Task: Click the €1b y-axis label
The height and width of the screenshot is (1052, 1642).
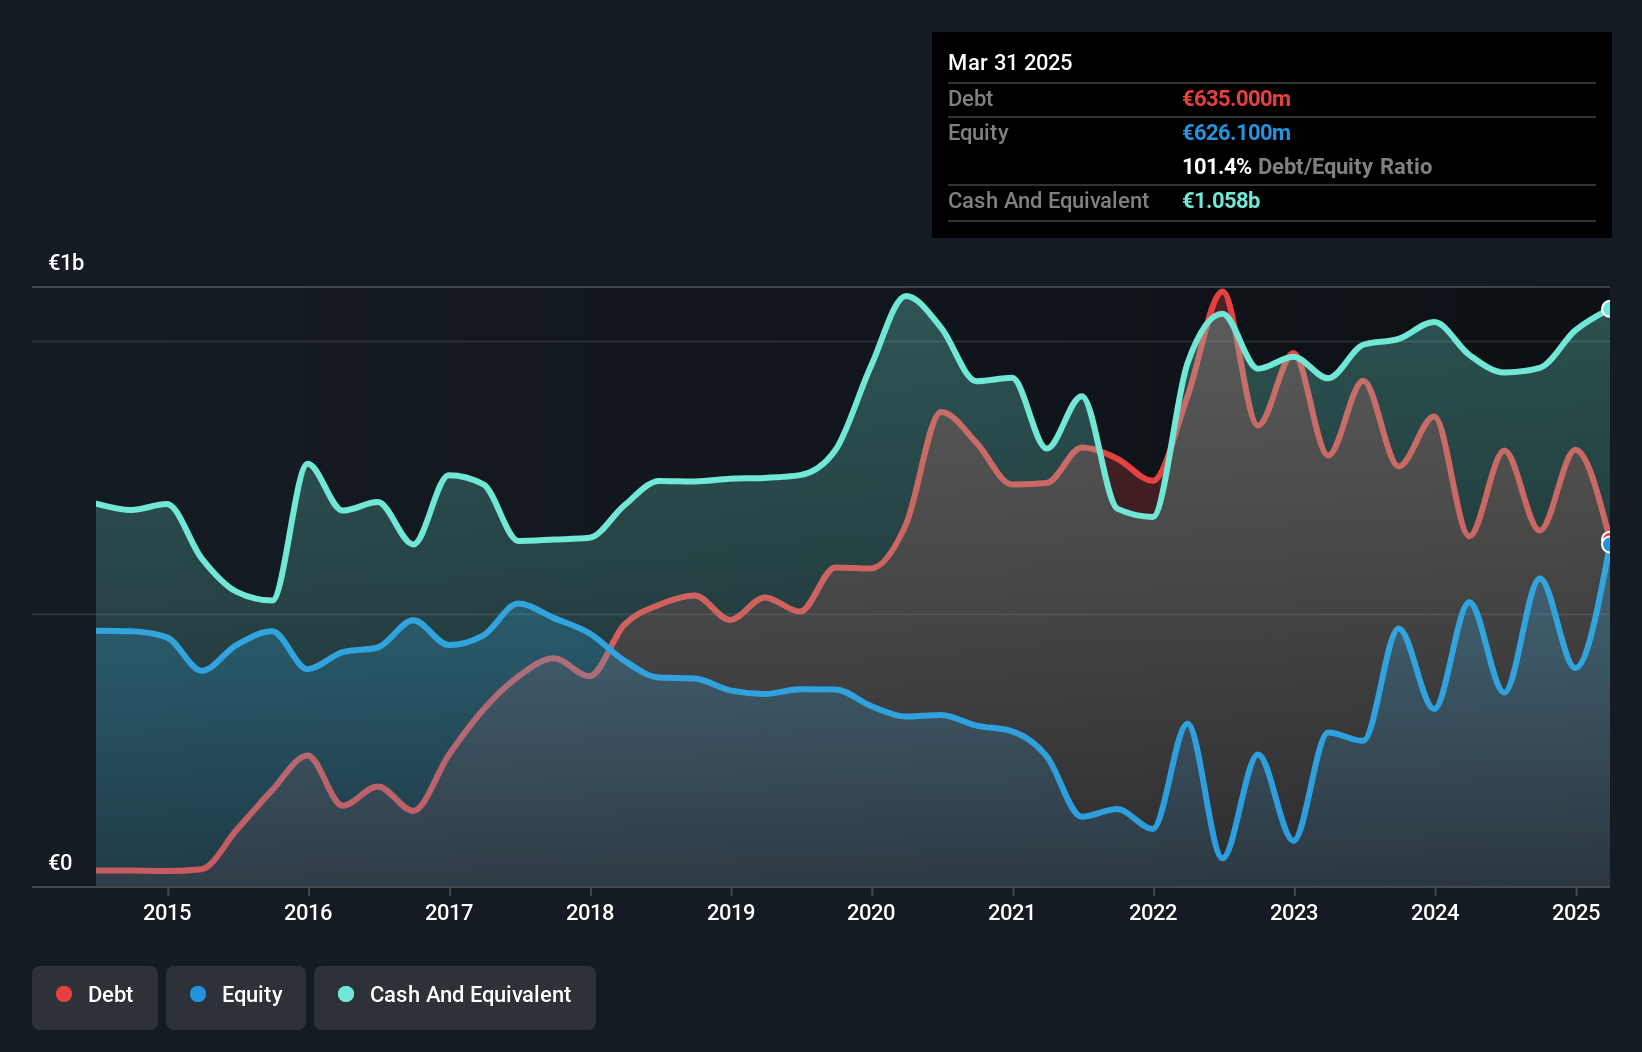Action: [x=66, y=263]
